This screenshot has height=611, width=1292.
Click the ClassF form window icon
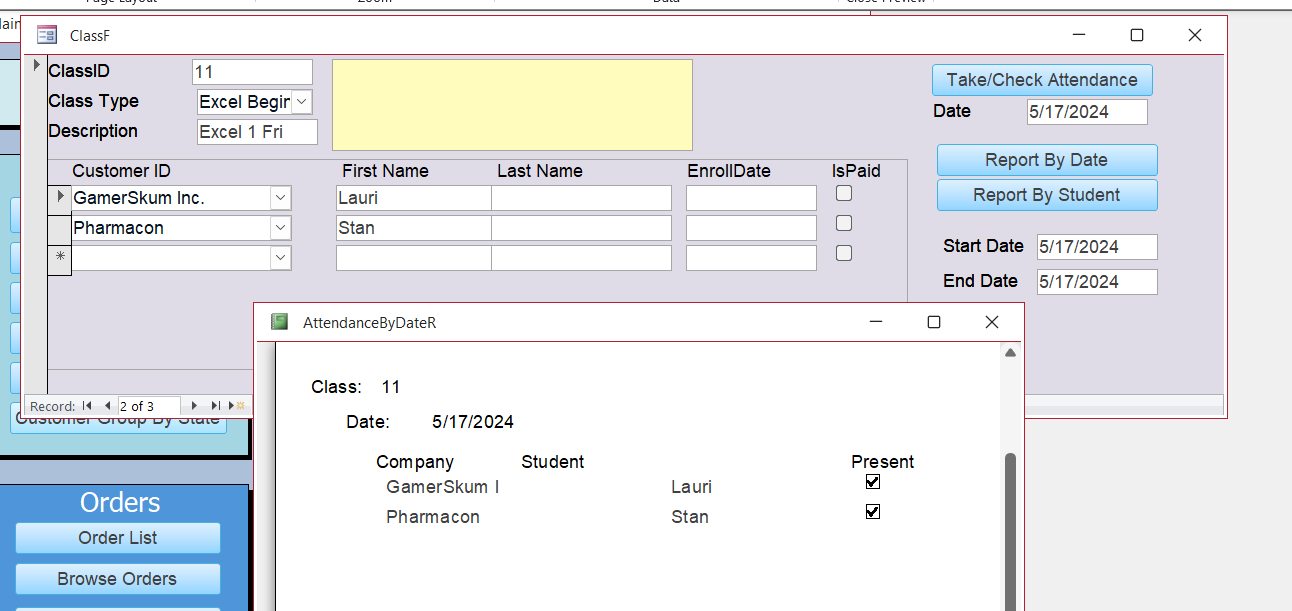[47, 35]
